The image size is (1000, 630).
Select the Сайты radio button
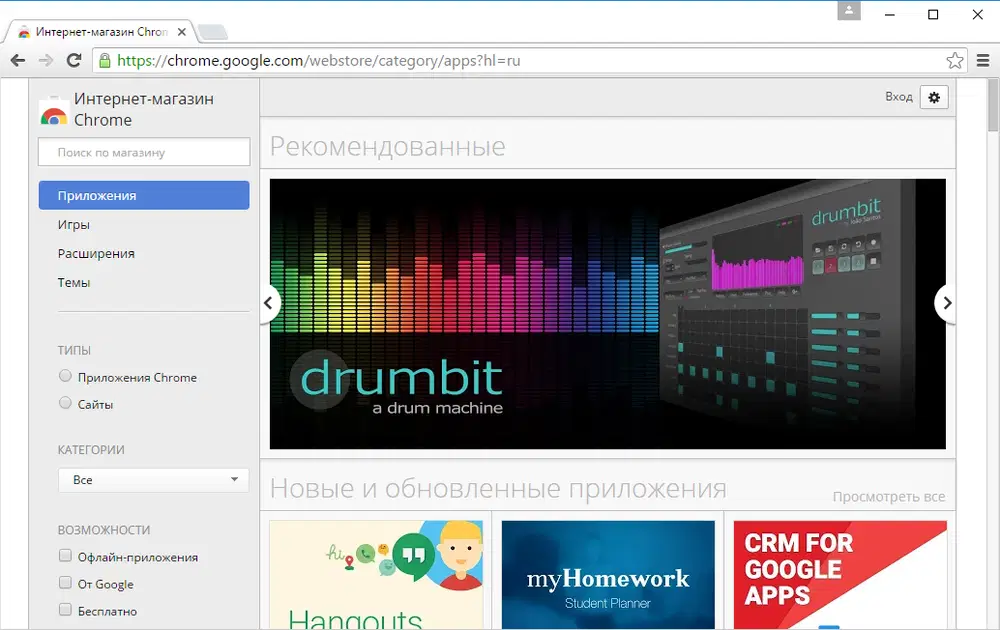[65, 403]
